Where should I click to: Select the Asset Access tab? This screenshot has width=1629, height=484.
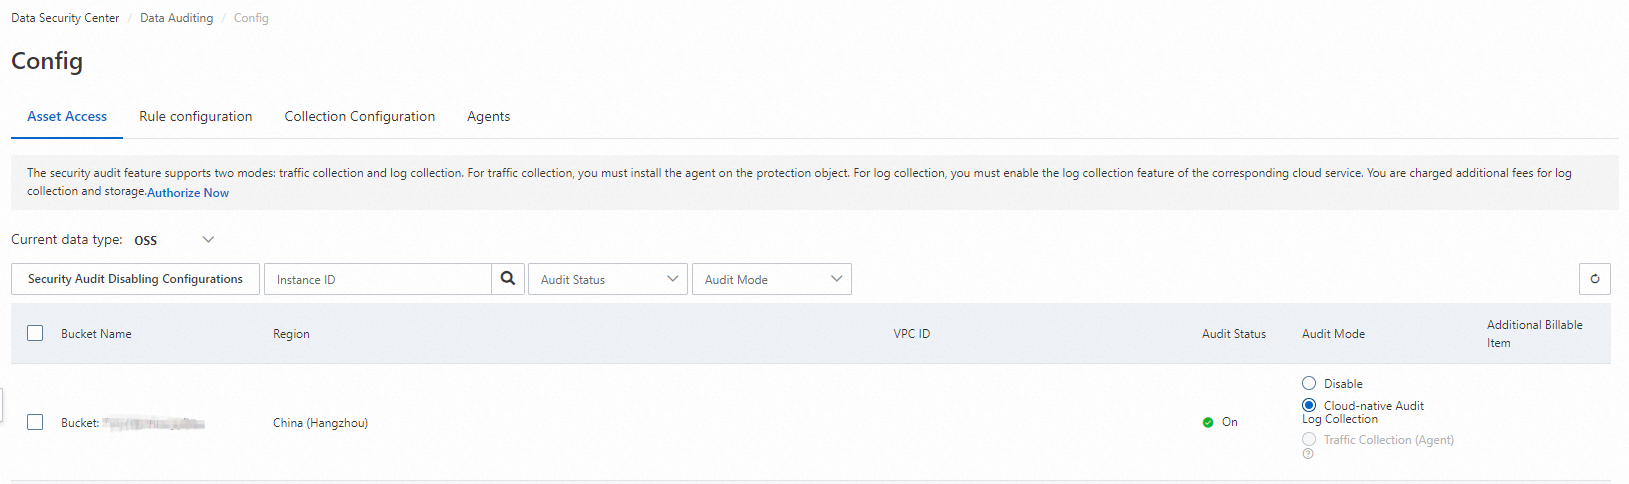point(67,116)
